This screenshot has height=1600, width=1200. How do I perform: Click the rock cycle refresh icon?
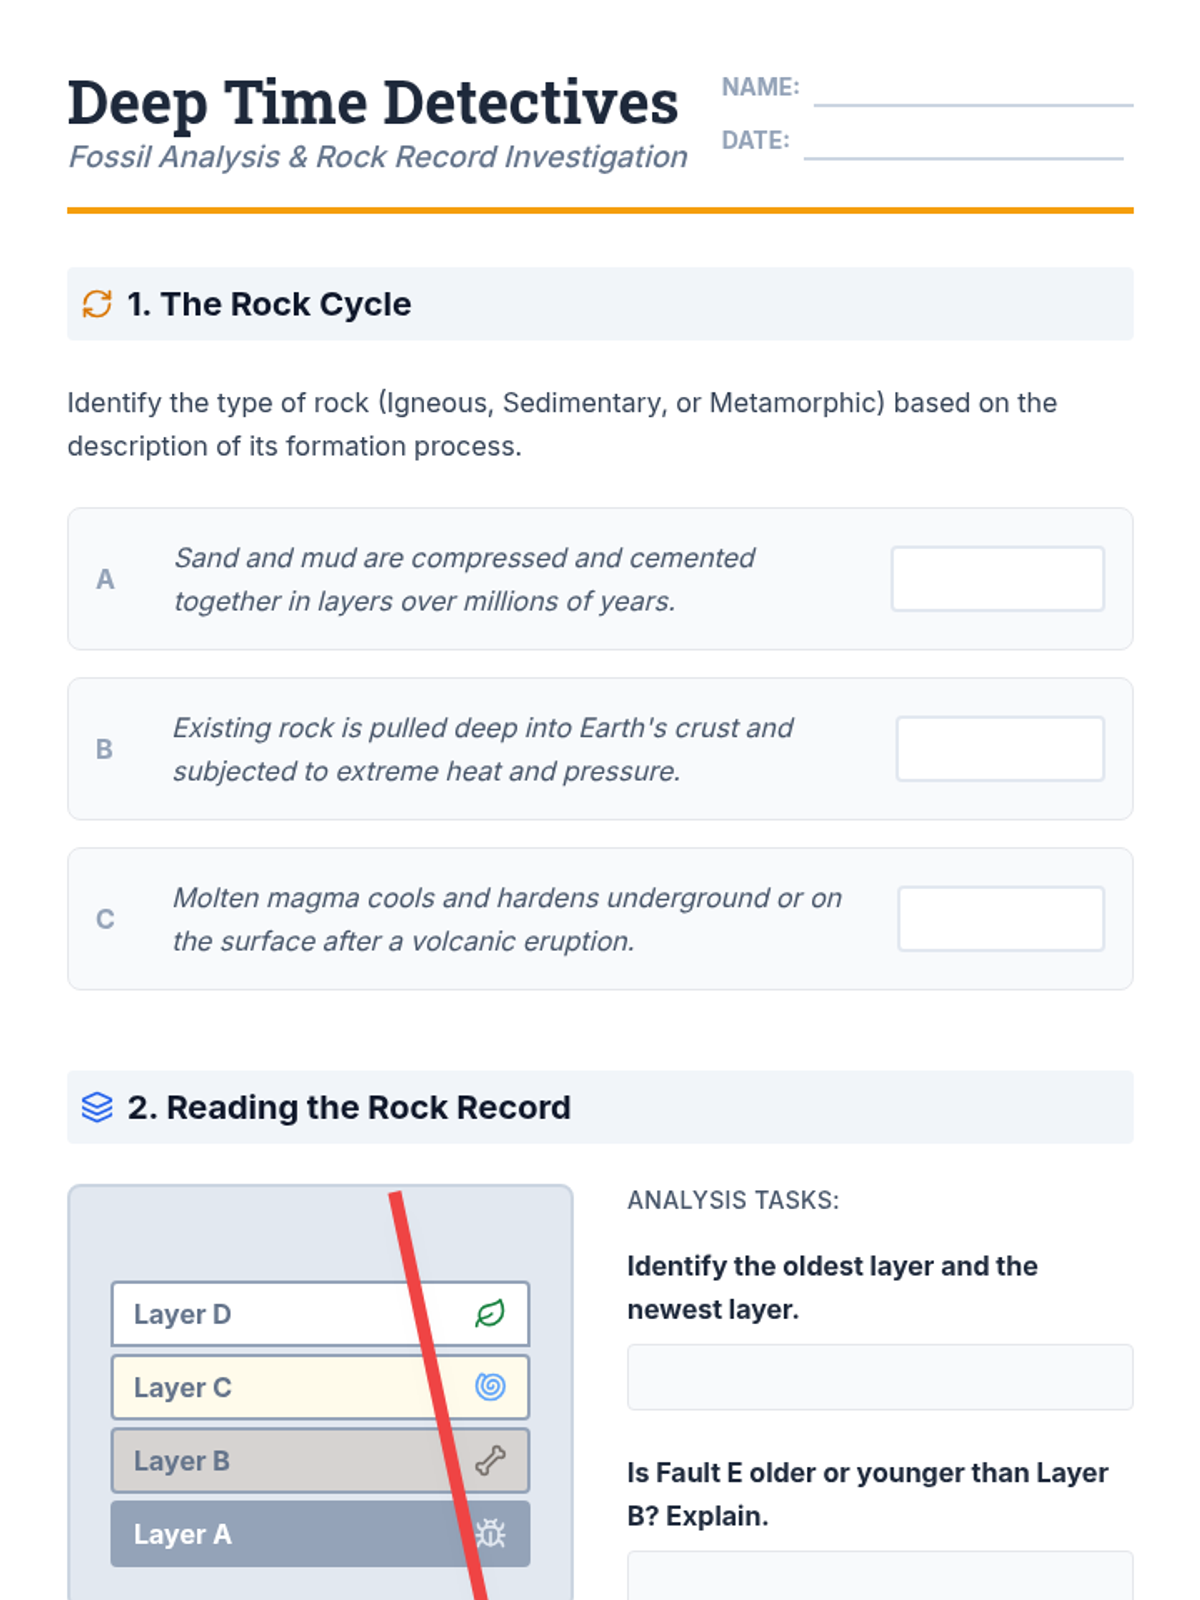click(x=97, y=304)
